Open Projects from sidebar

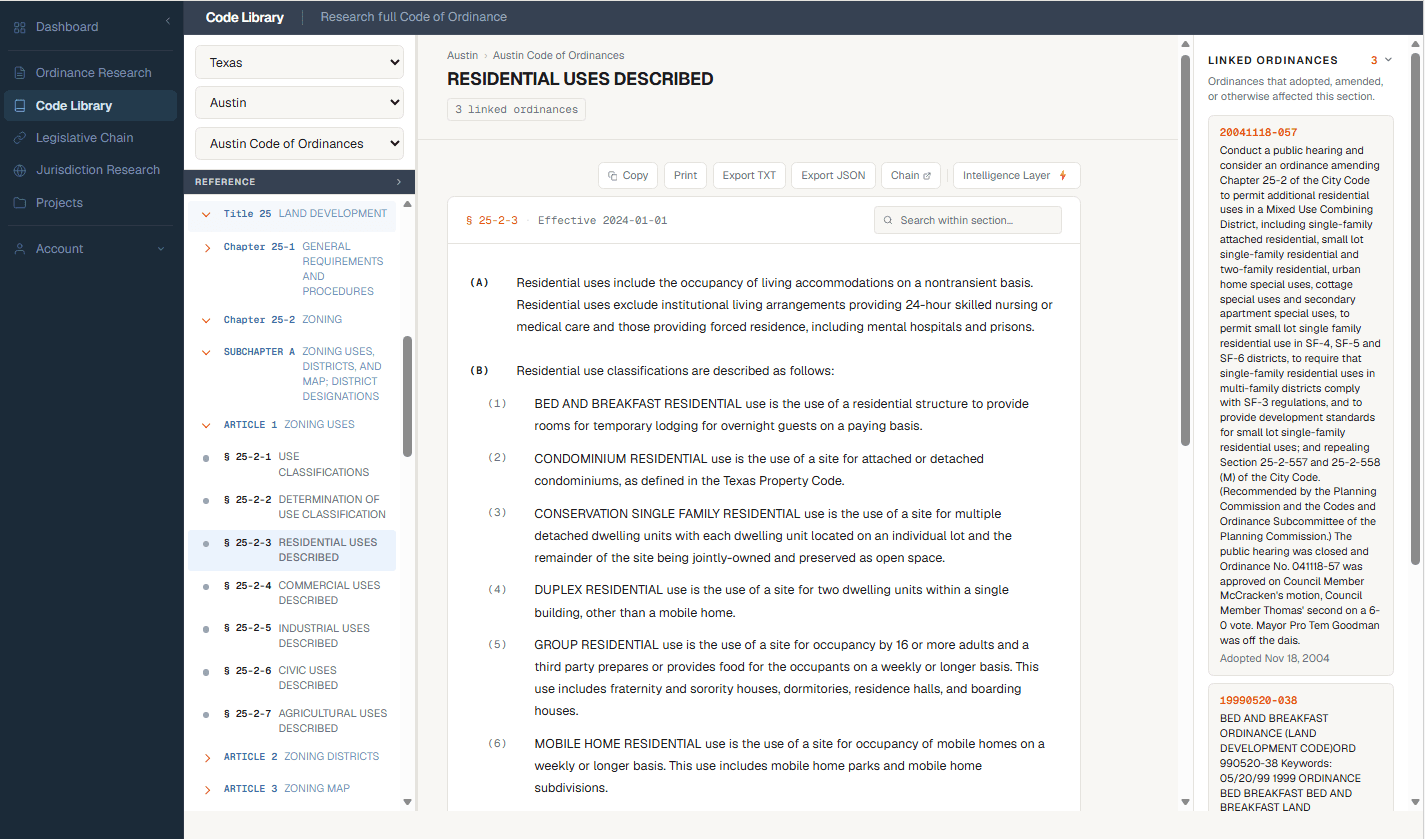point(90,203)
